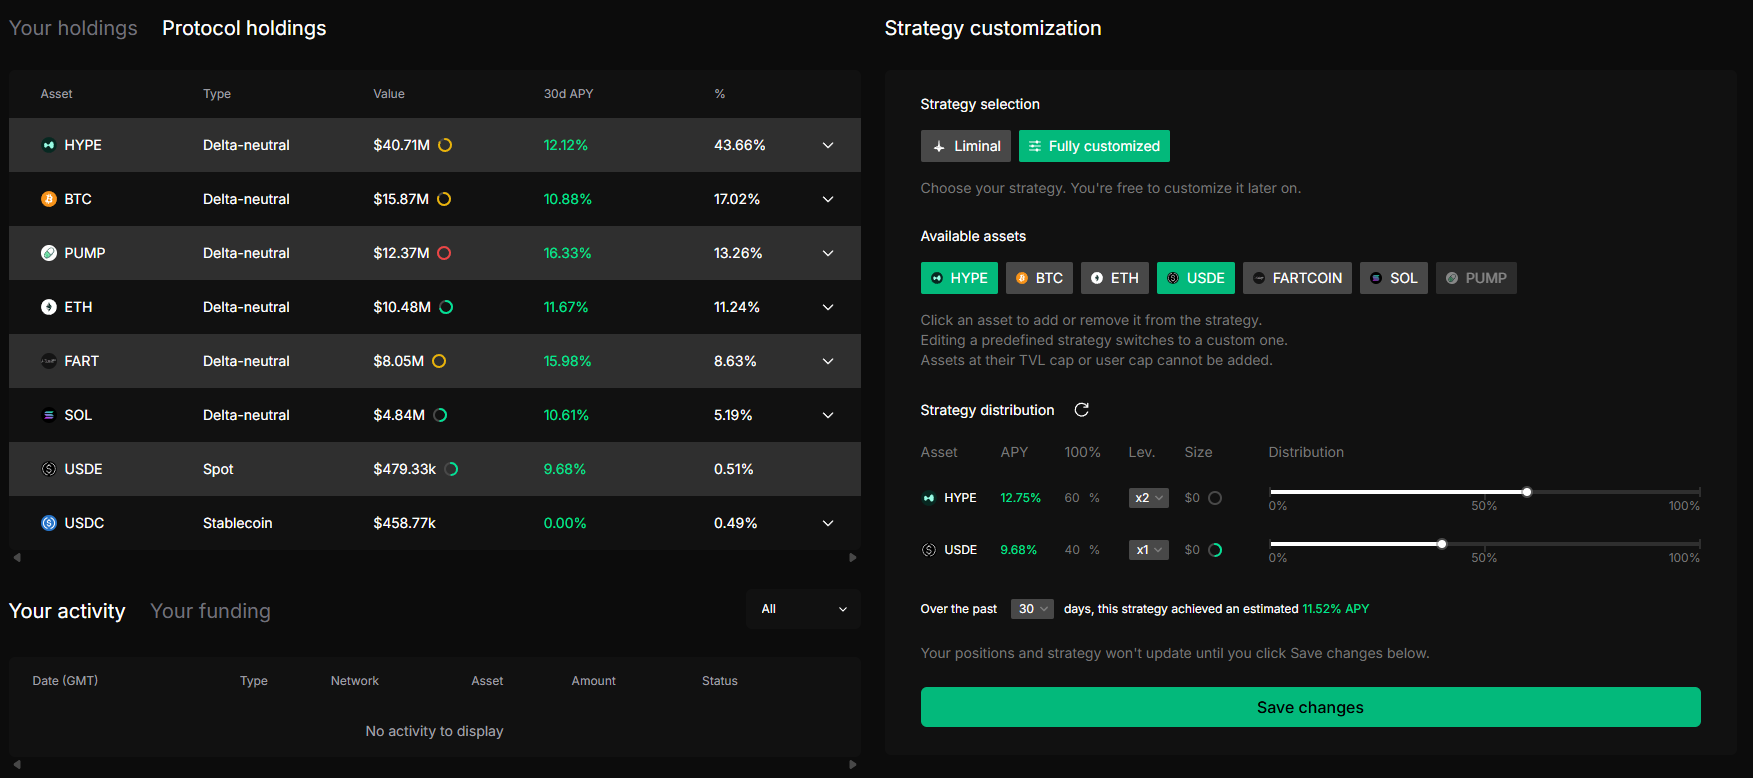Click activity table right scroll arrow
Image resolution: width=1753 pixels, height=778 pixels.
[x=853, y=765]
